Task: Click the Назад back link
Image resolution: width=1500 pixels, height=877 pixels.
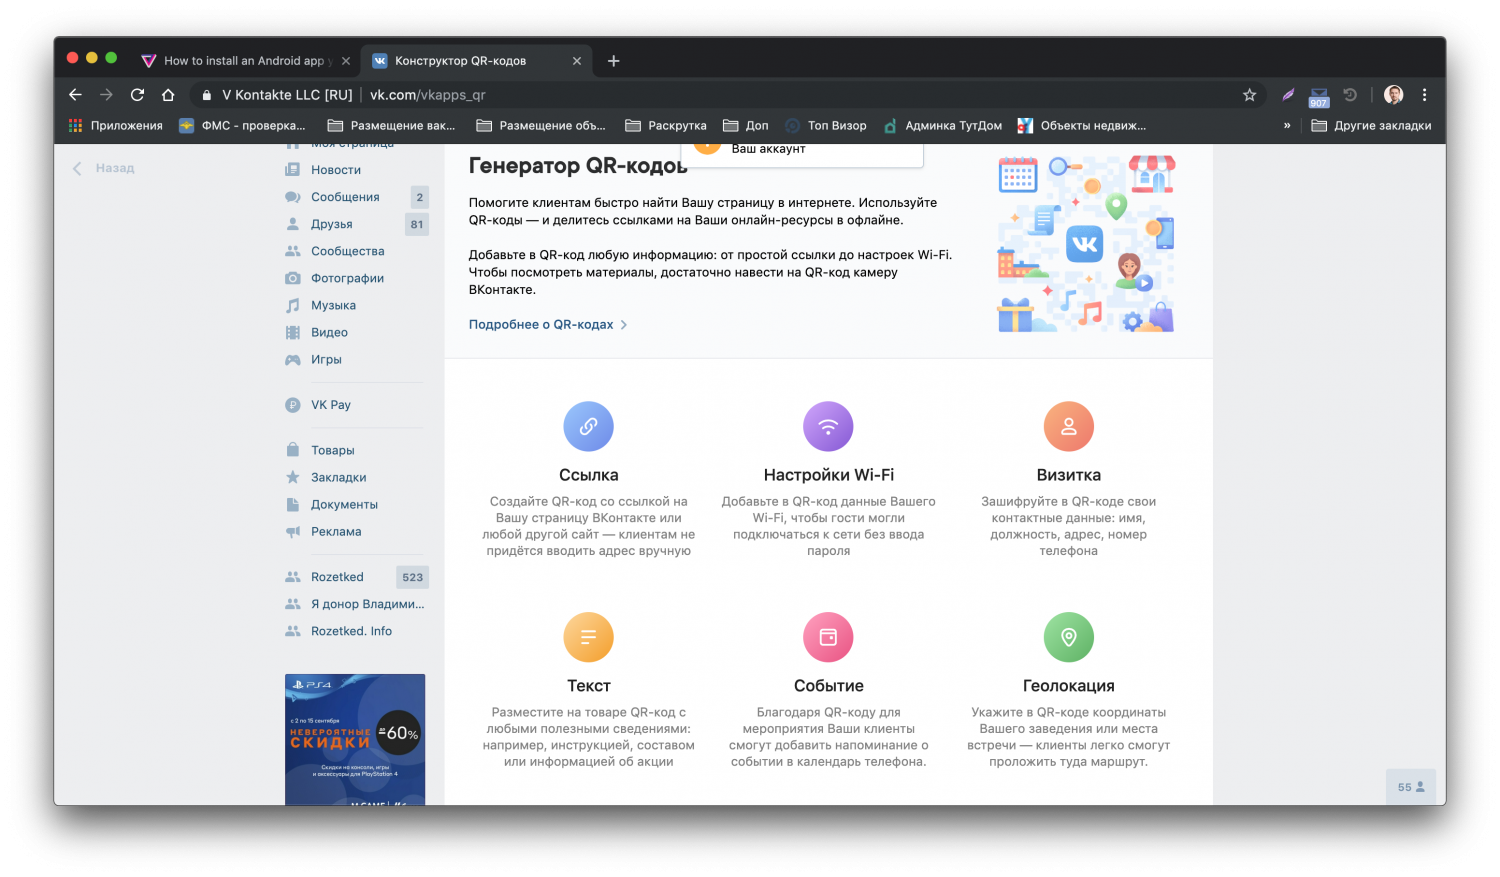Action: pos(104,168)
